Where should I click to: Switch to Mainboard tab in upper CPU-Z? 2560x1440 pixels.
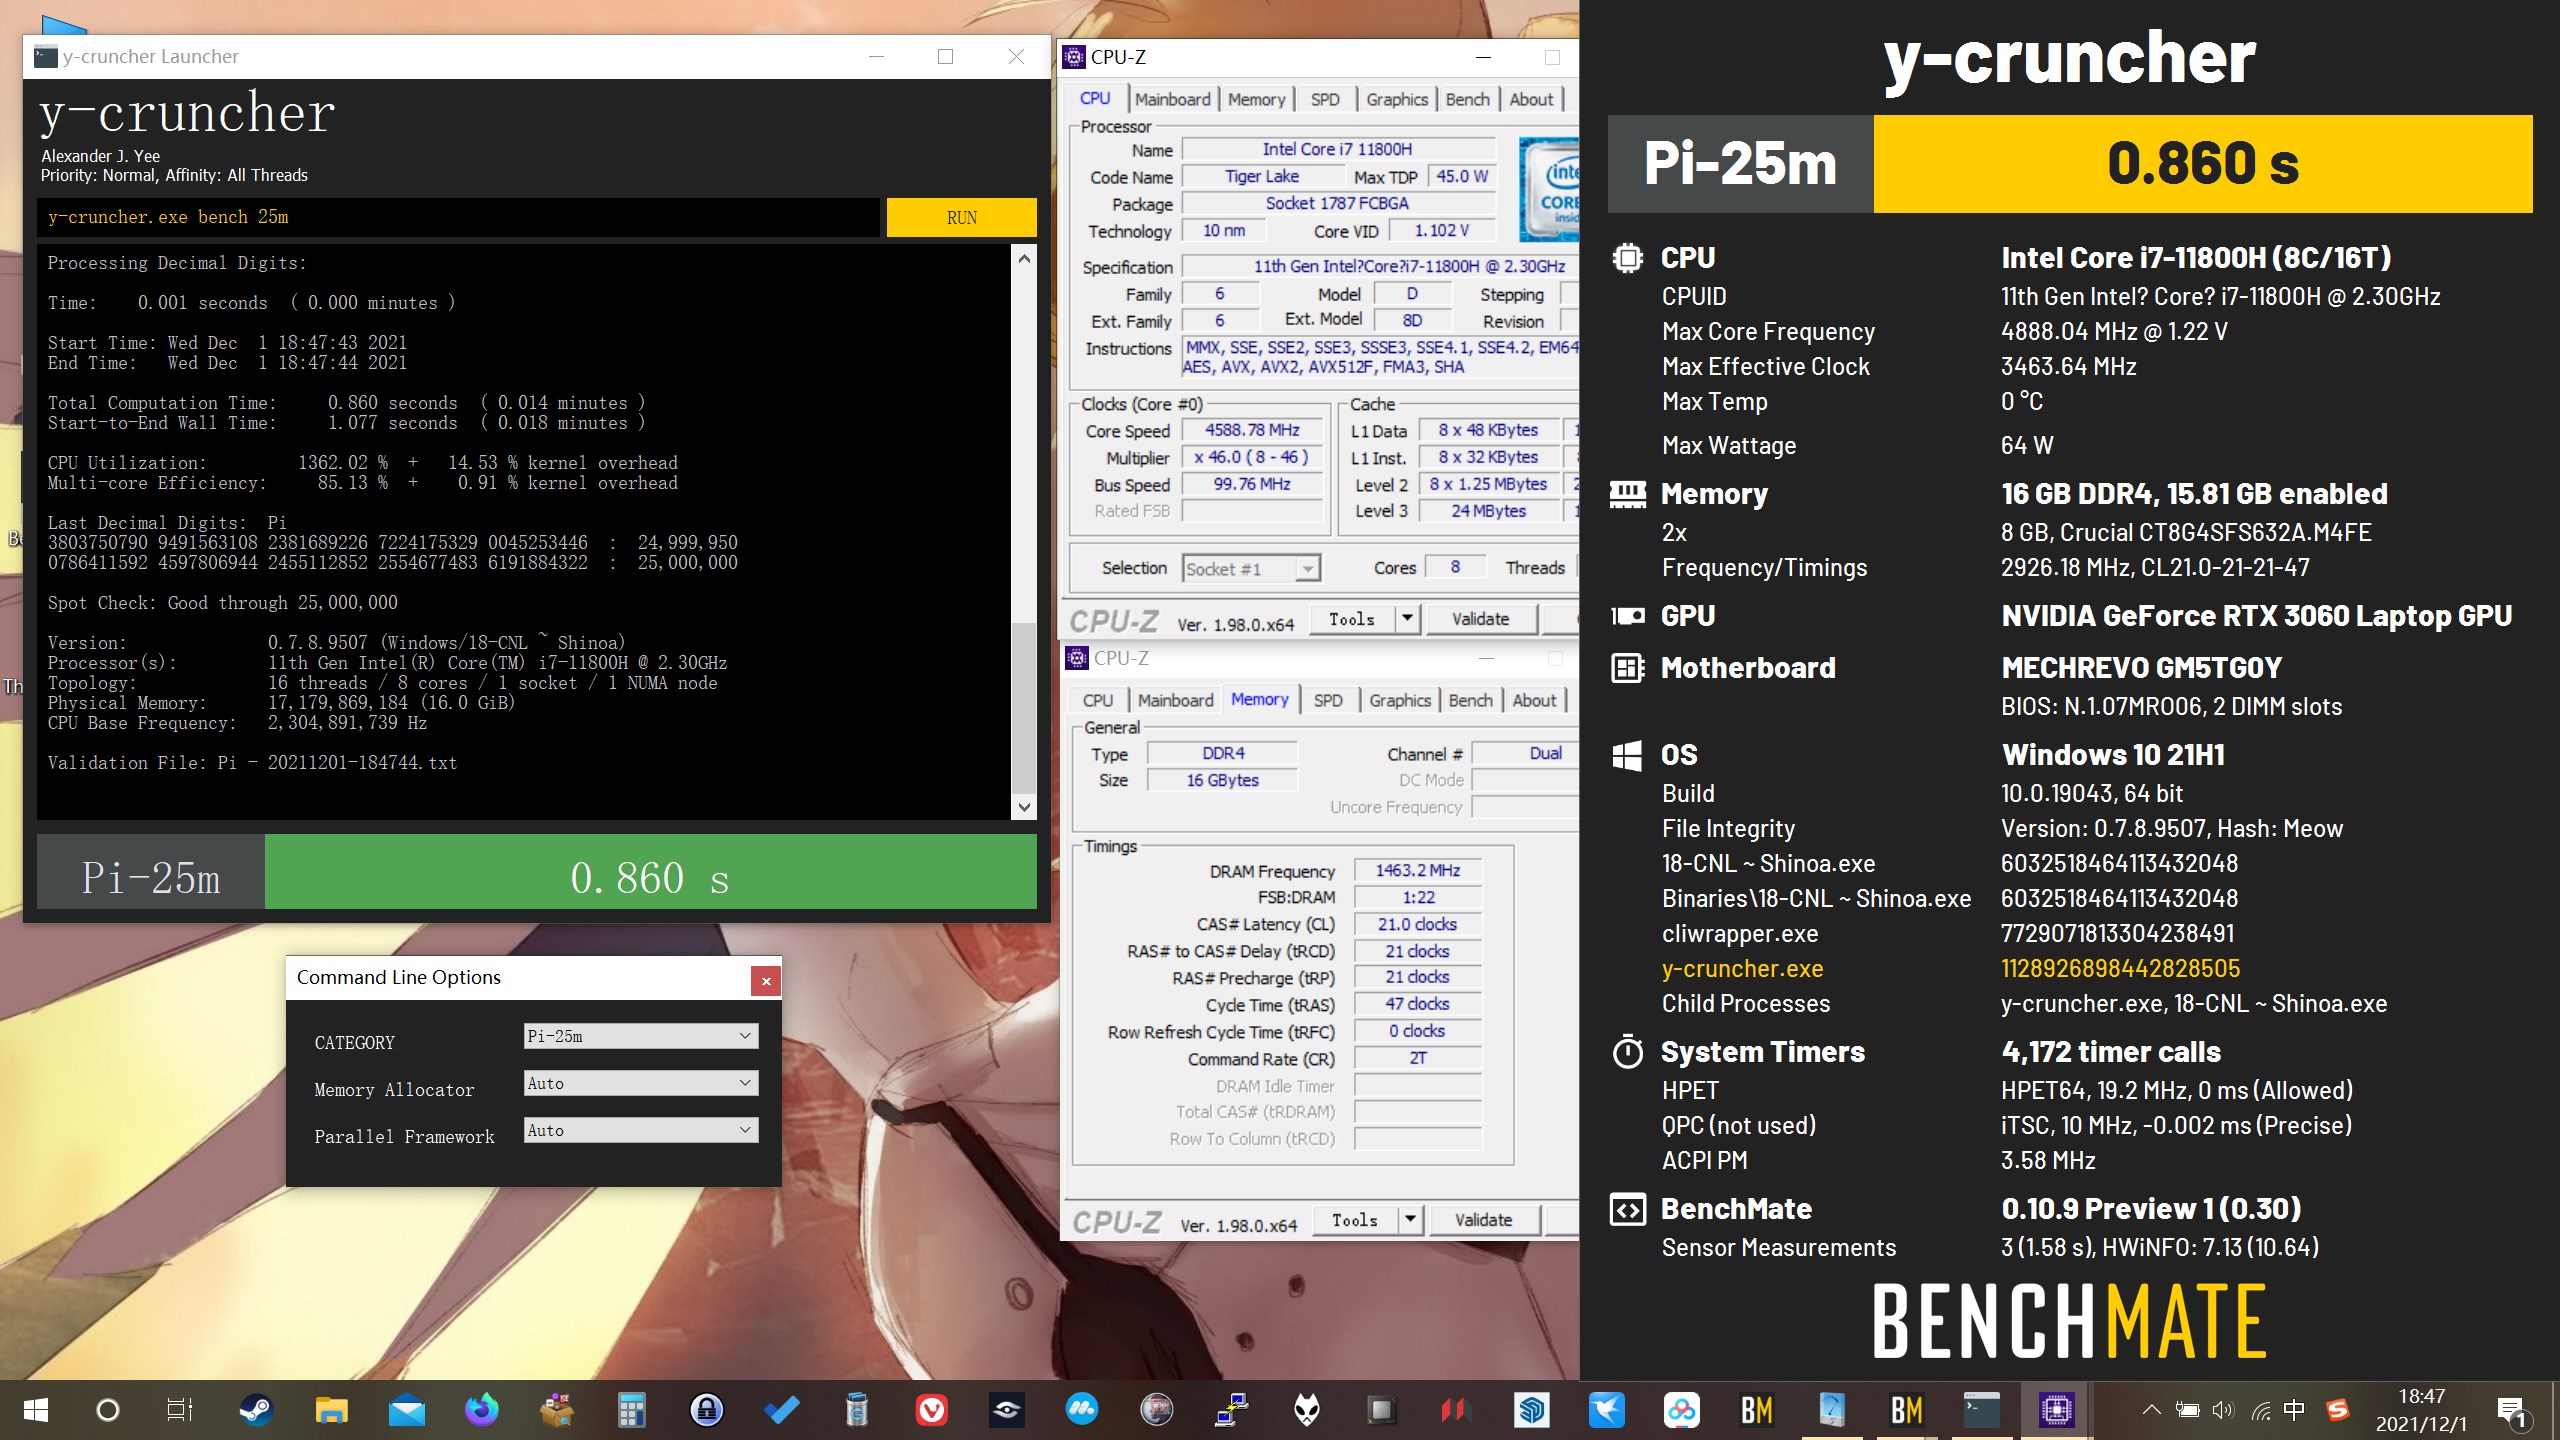pos(1172,99)
